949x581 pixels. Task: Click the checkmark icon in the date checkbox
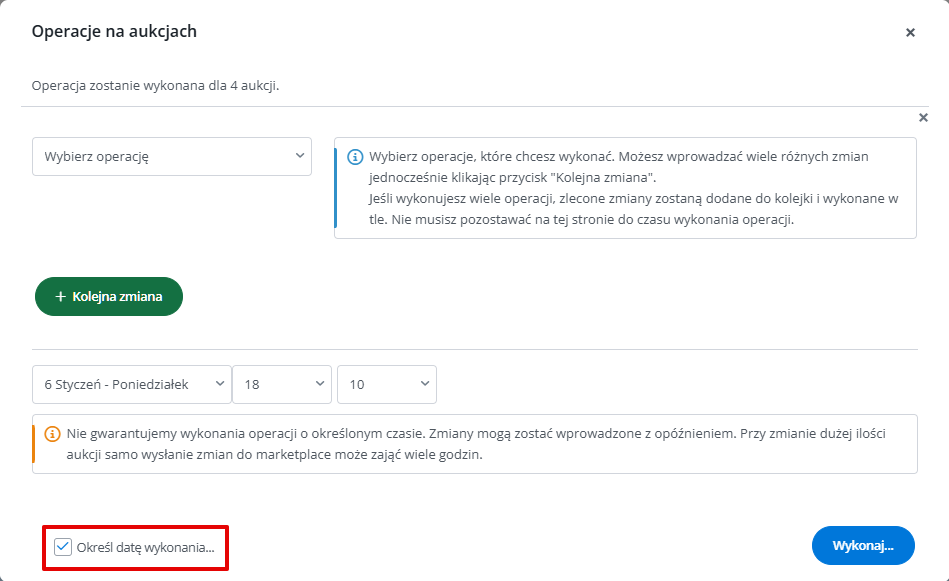63,547
